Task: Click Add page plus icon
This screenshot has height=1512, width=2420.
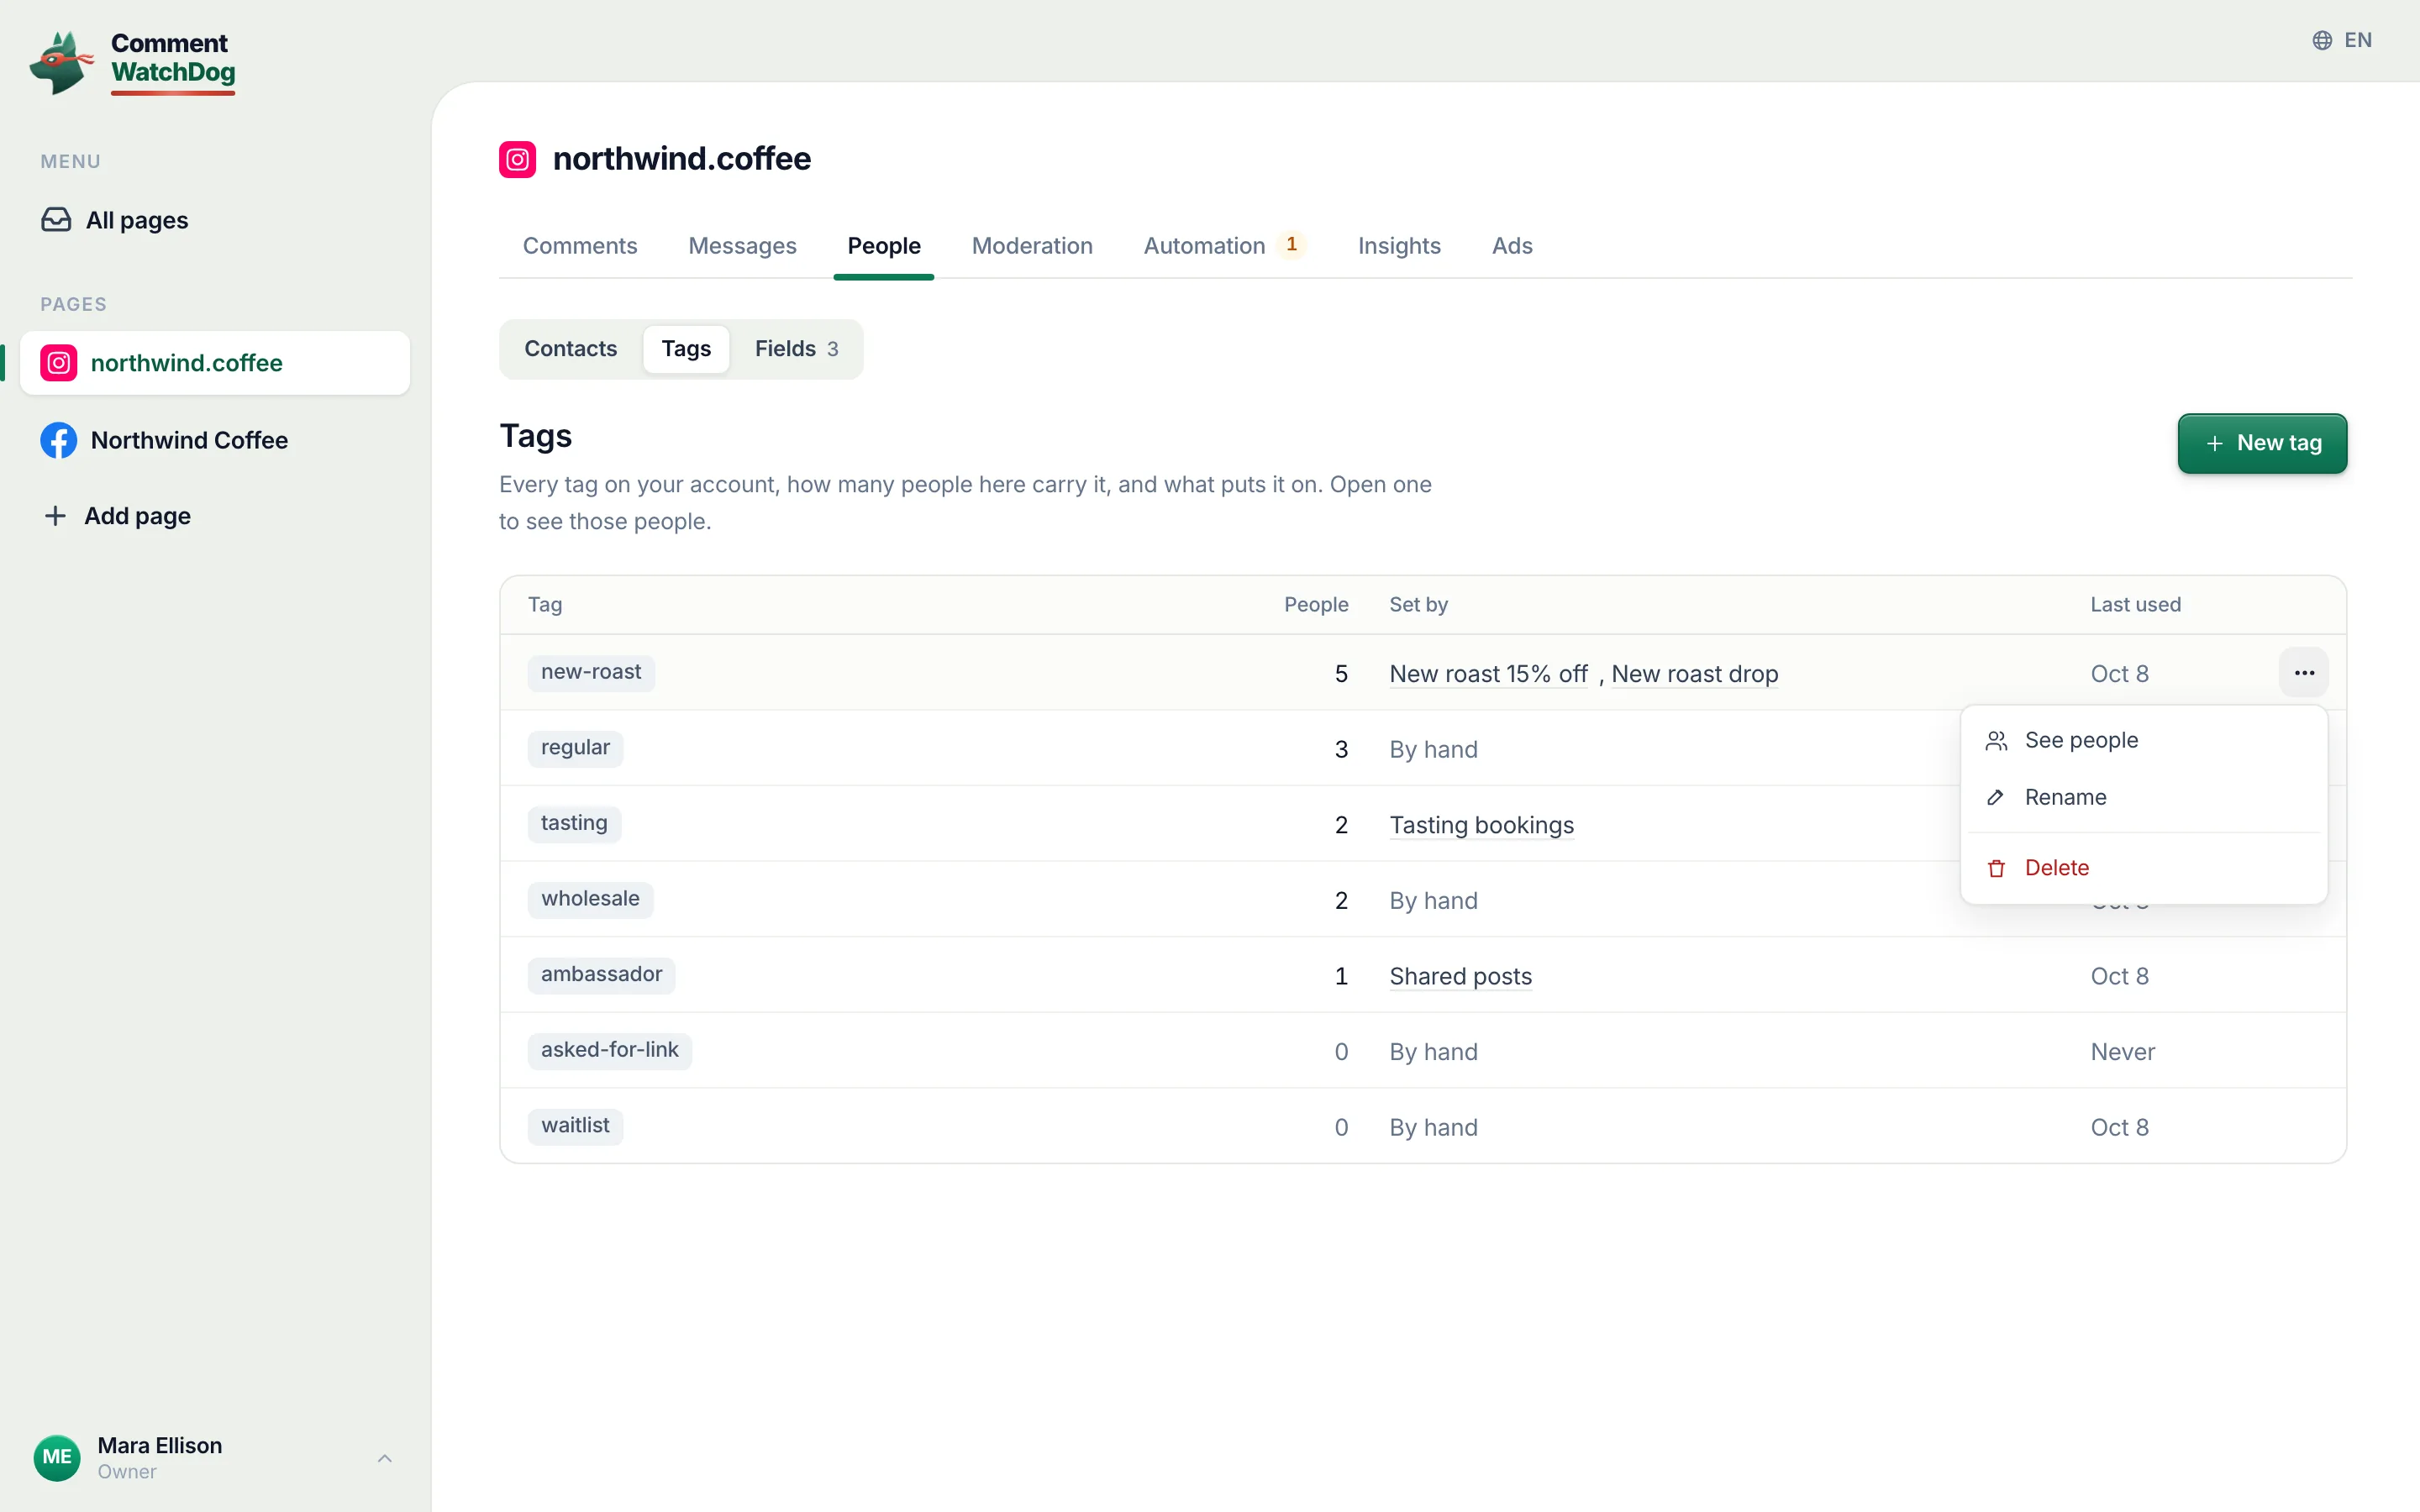Action: [x=55, y=516]
